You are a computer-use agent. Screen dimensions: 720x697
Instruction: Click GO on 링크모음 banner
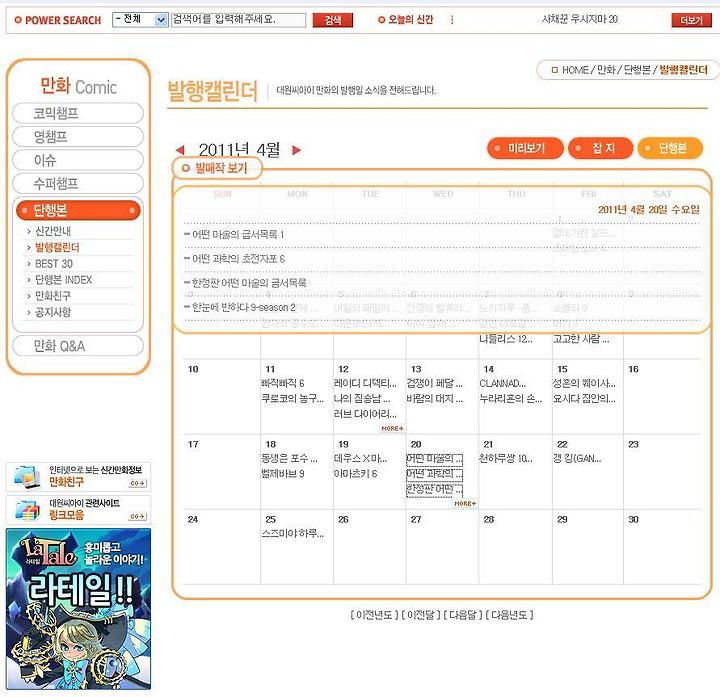pos(138,516)
